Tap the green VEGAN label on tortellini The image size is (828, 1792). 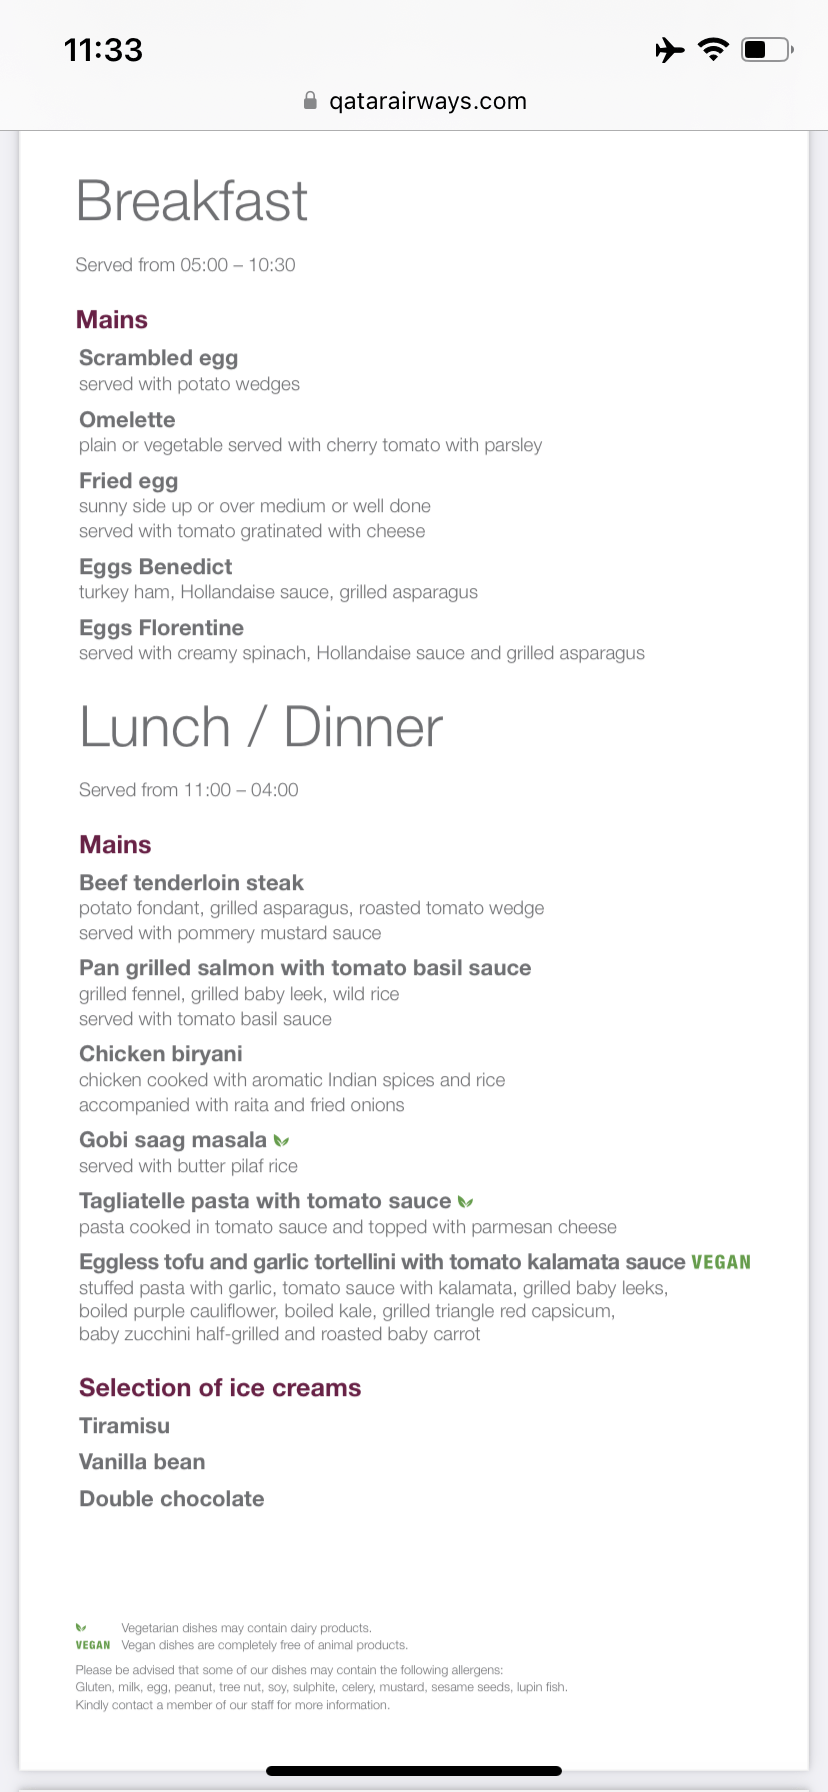coord(720,1262)
